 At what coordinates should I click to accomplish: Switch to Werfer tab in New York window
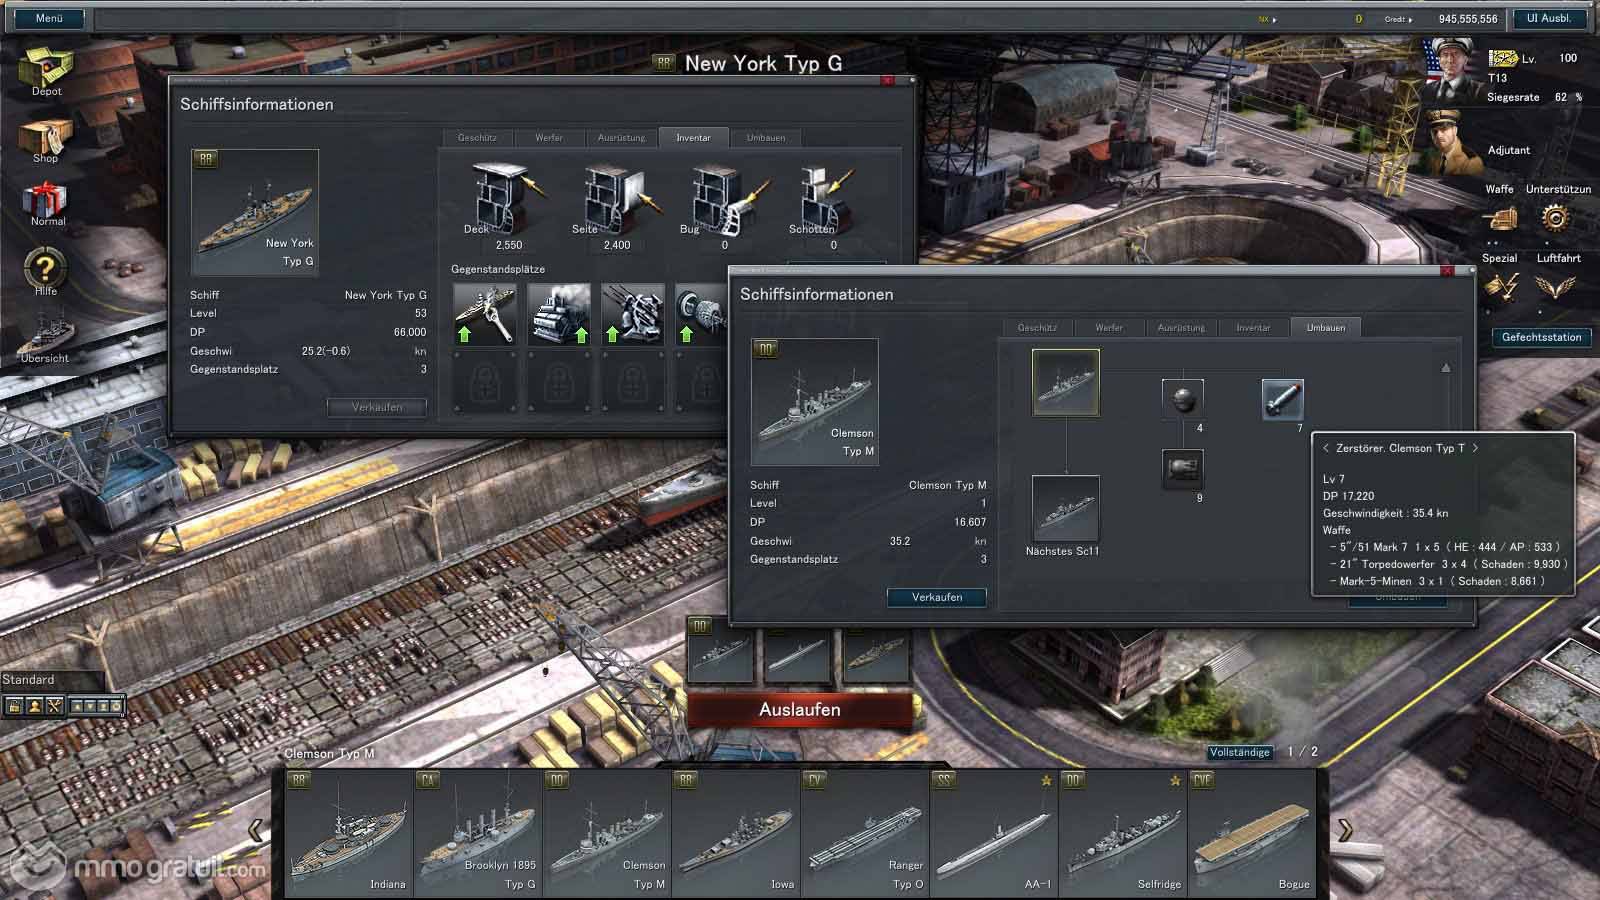tap(549, 138)
